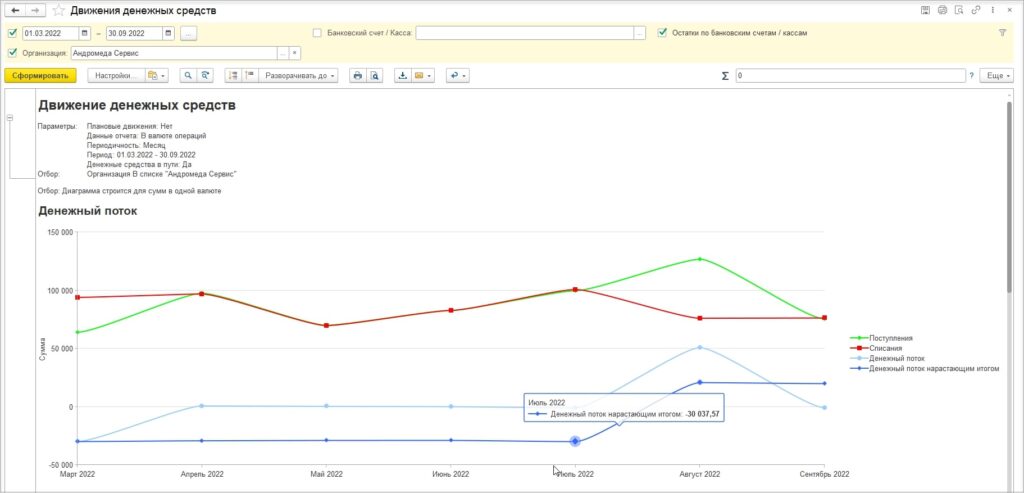Add report to favorites via star icon
Screen dimensions: 1024x493
[59, 10]
